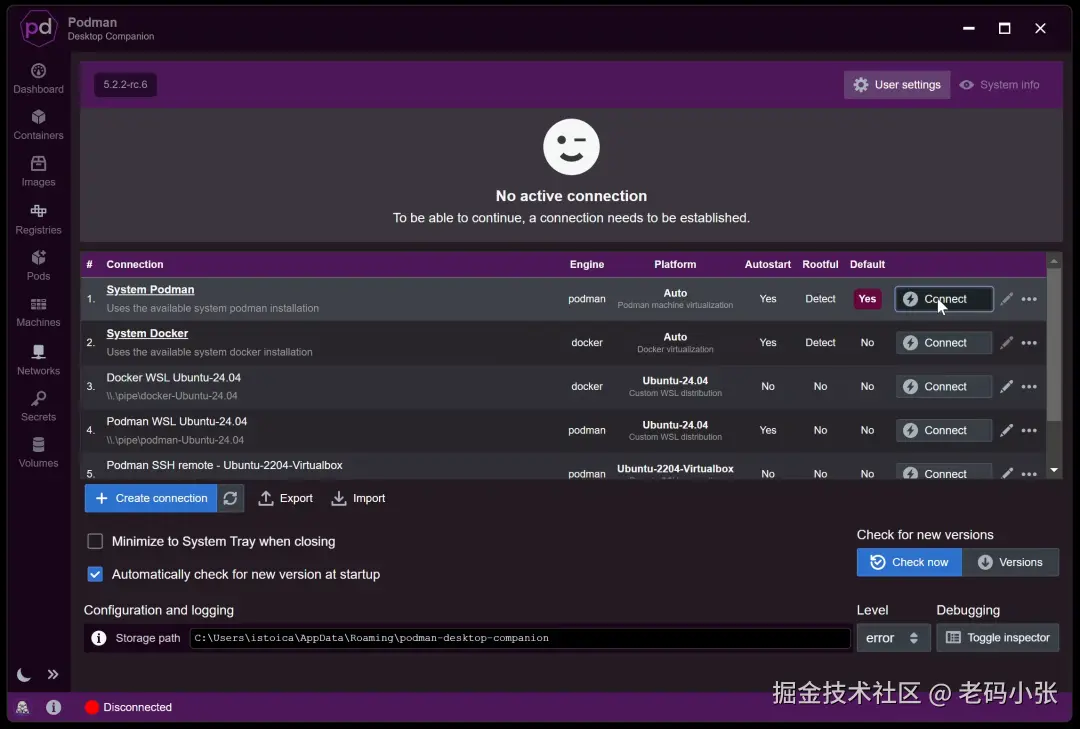Viewport: 1080px width, 729px height.
Task: Edit System Docker connection with pencil icon
Action: [1006, 342]
